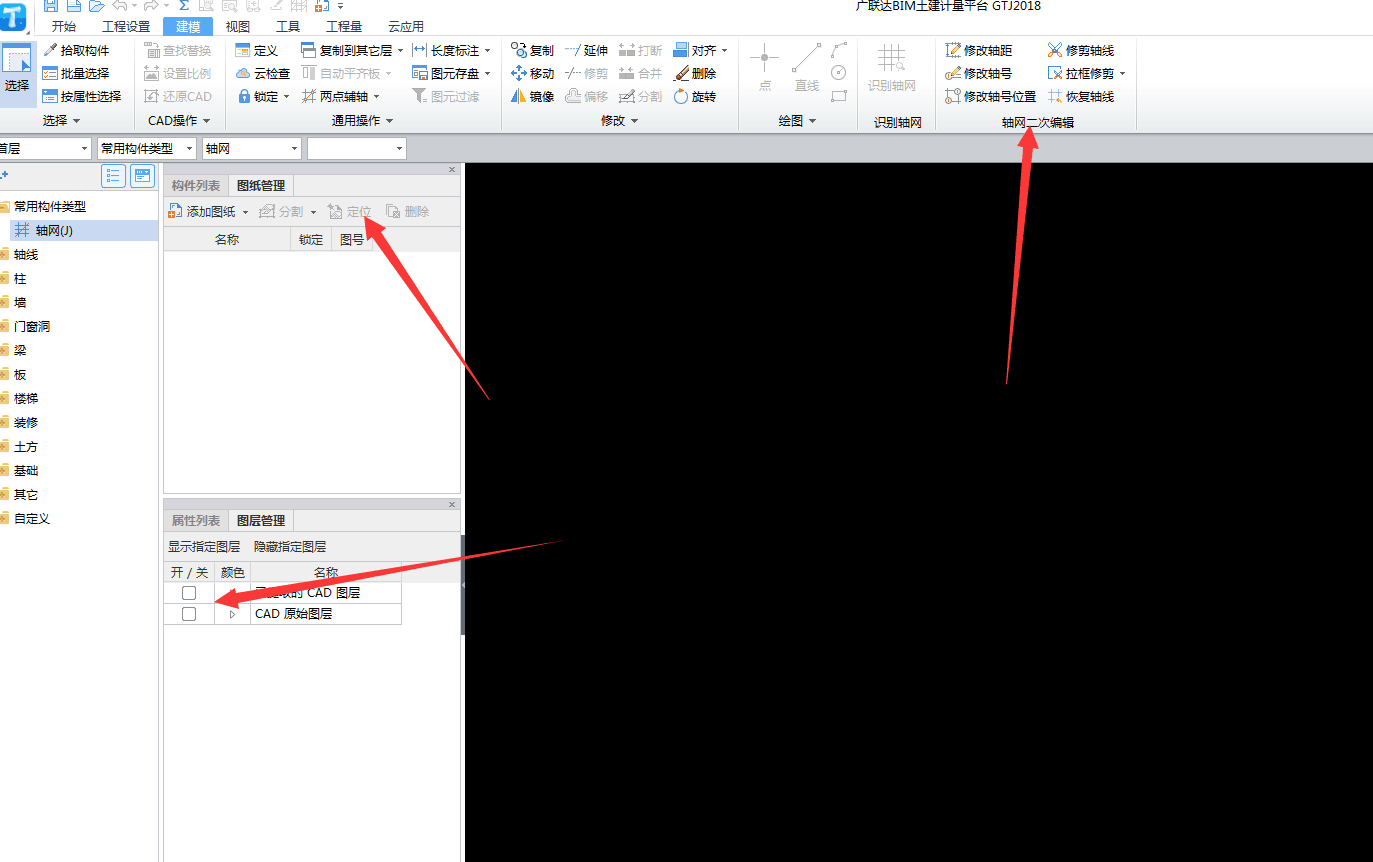The height and width of the screenshot is (862, 1373).
Task: Click 显示指定图层 button
Action: [x=204, y=547]
